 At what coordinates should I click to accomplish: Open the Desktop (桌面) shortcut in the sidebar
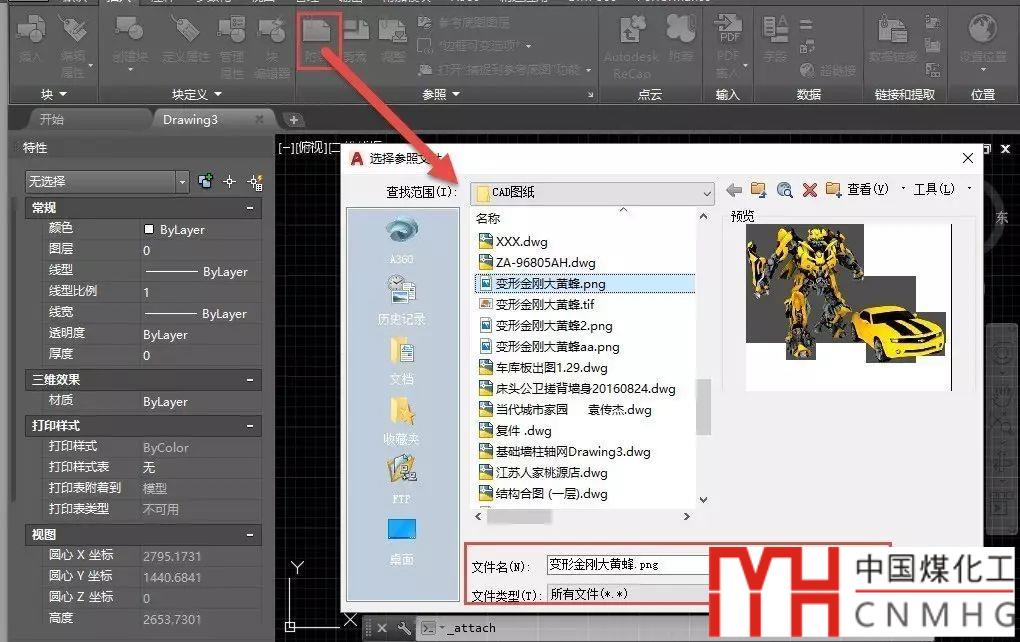pos(401,540)
